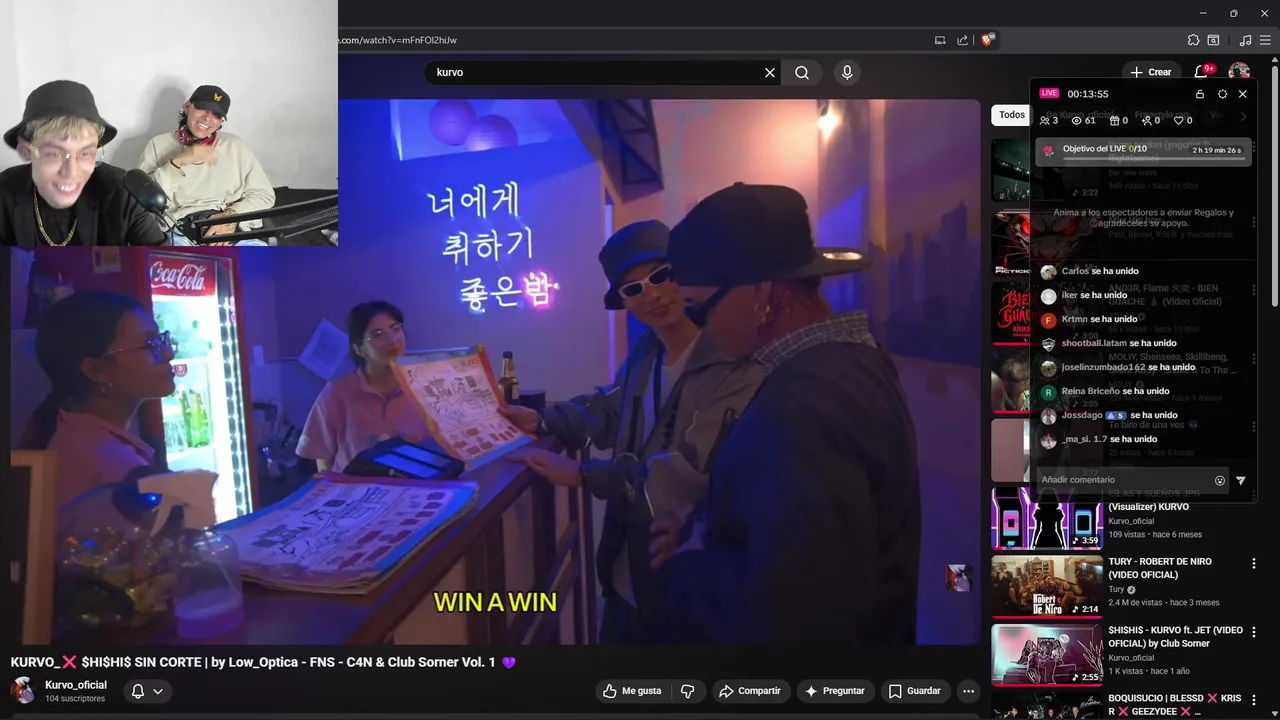Viewport: 1280px width, 720px height.
Task: Toggle the channel notification bell
Action: point(138,691)
